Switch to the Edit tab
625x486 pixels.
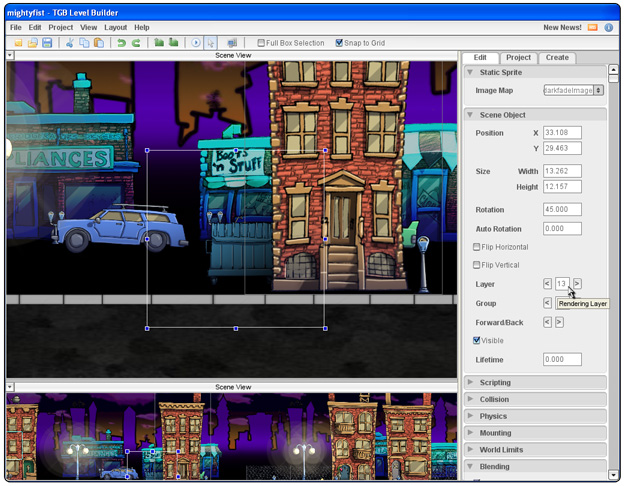480,57
